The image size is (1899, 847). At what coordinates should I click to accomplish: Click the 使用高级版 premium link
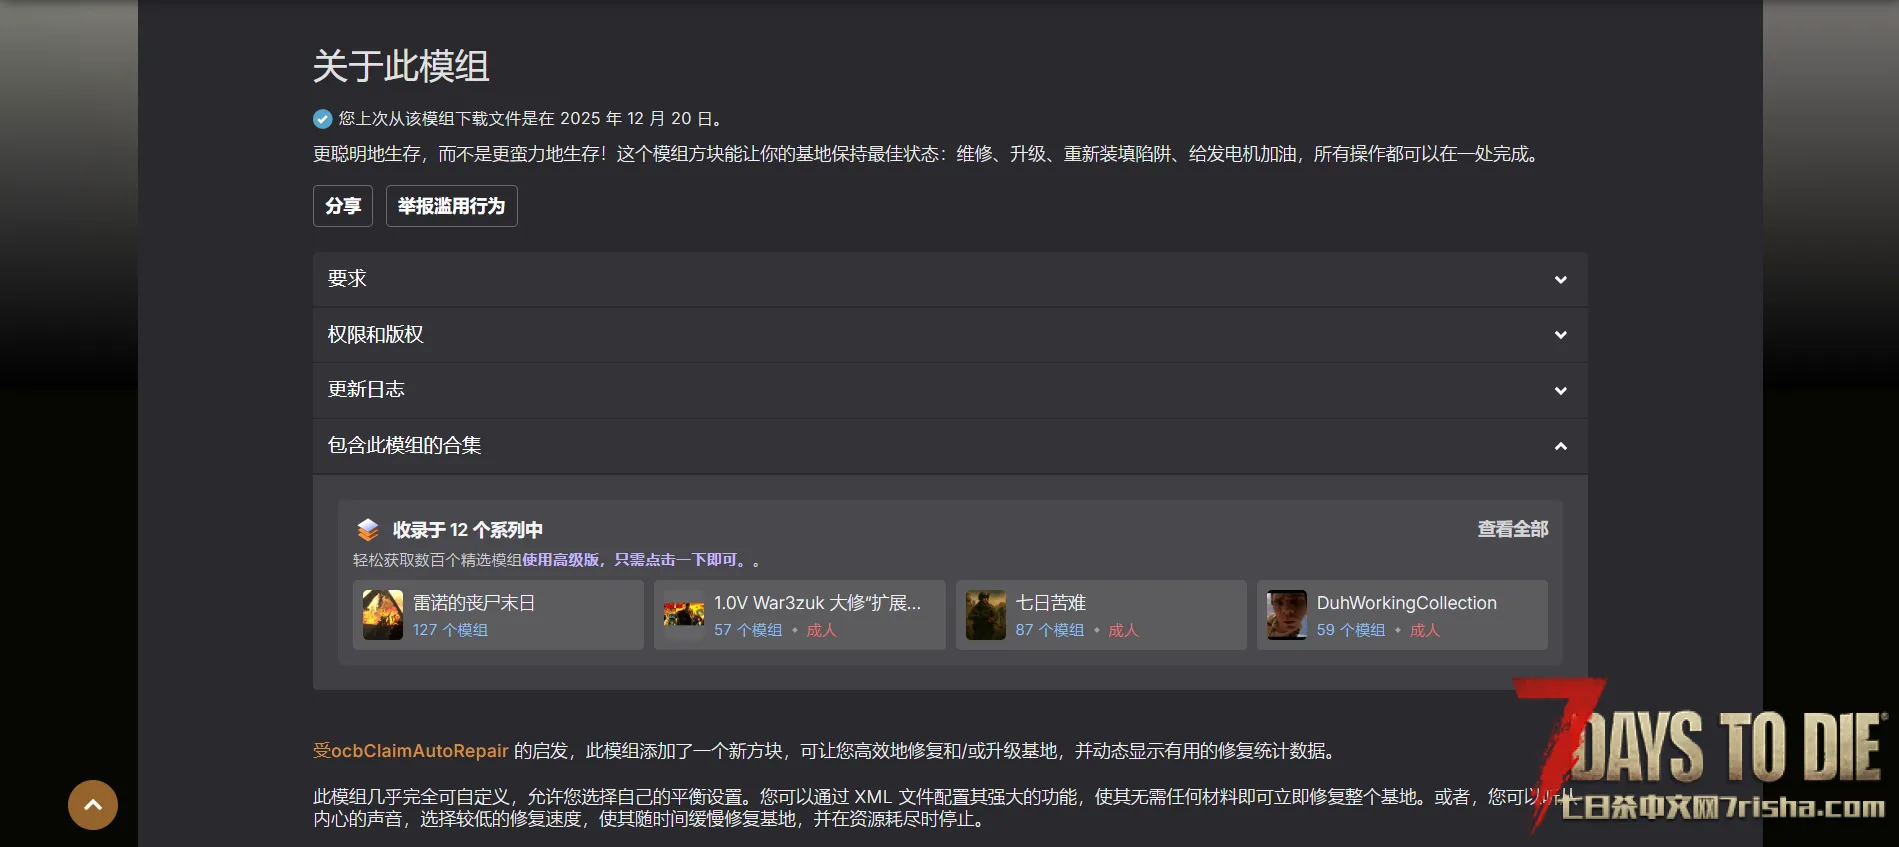click(x=560, y=560)
